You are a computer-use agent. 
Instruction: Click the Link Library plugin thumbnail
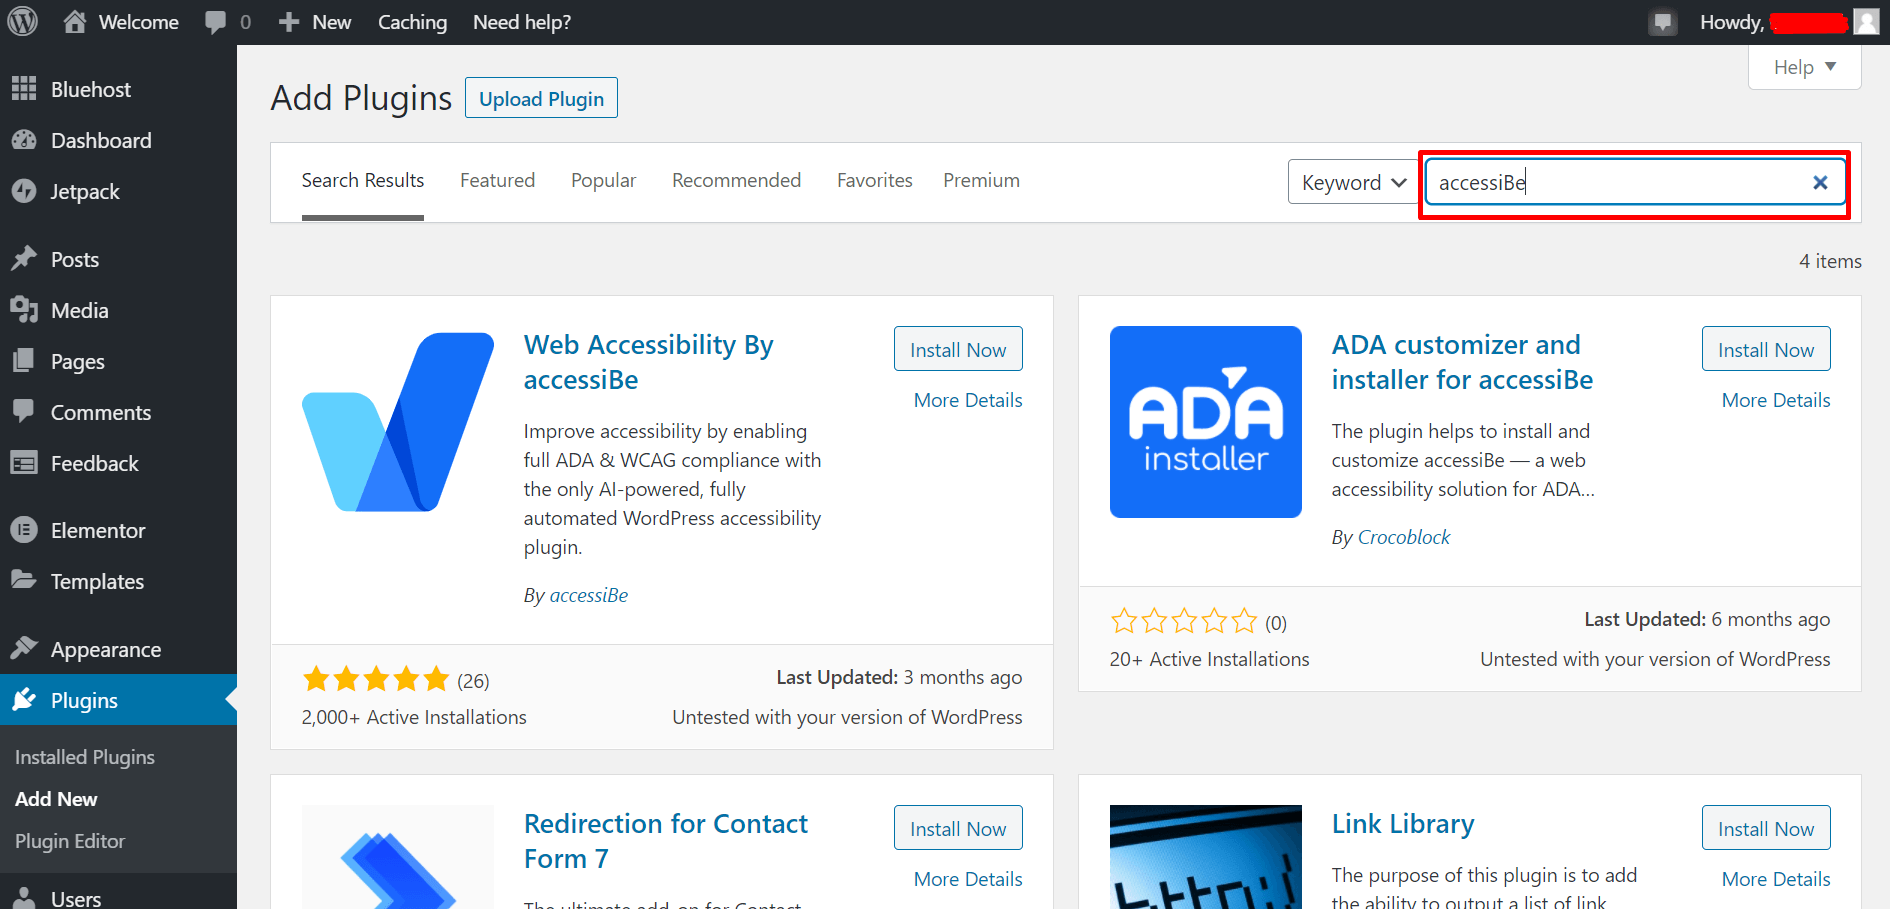tap(1206, 857)
